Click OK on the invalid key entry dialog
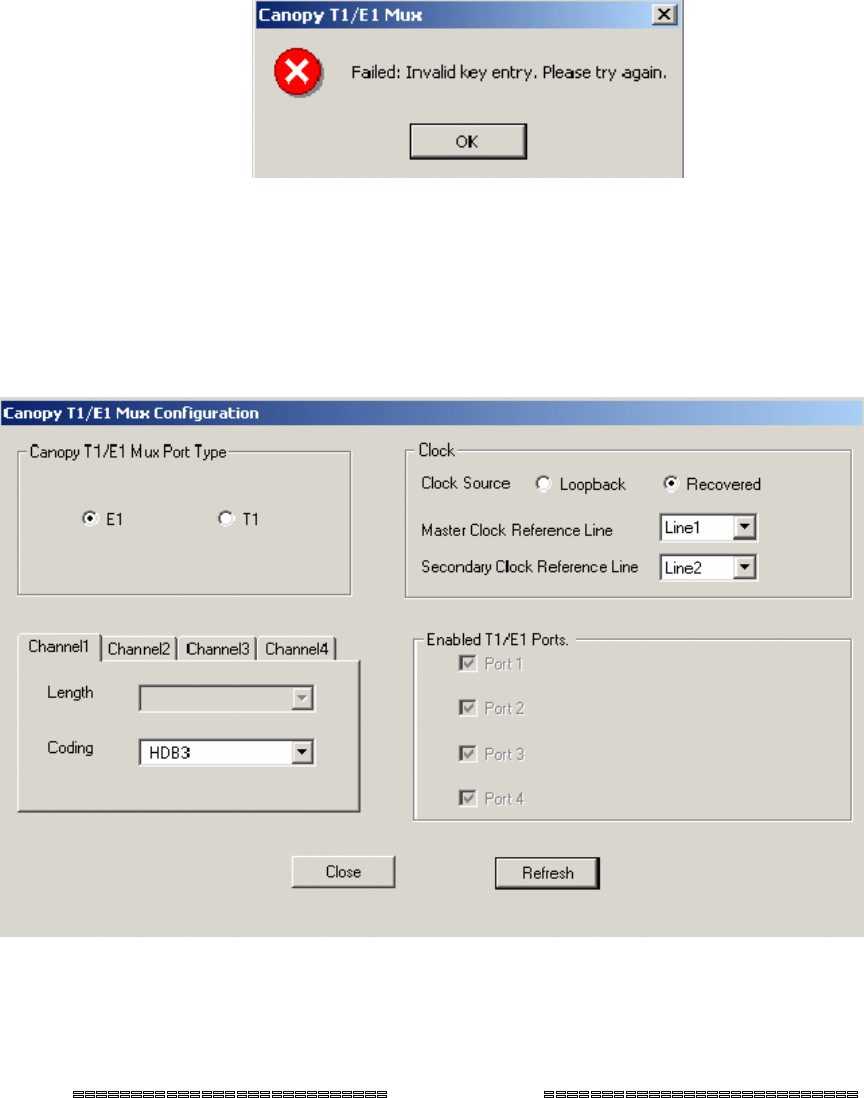The height and width of the screenshot is (1098, 864). pos(468,141)
